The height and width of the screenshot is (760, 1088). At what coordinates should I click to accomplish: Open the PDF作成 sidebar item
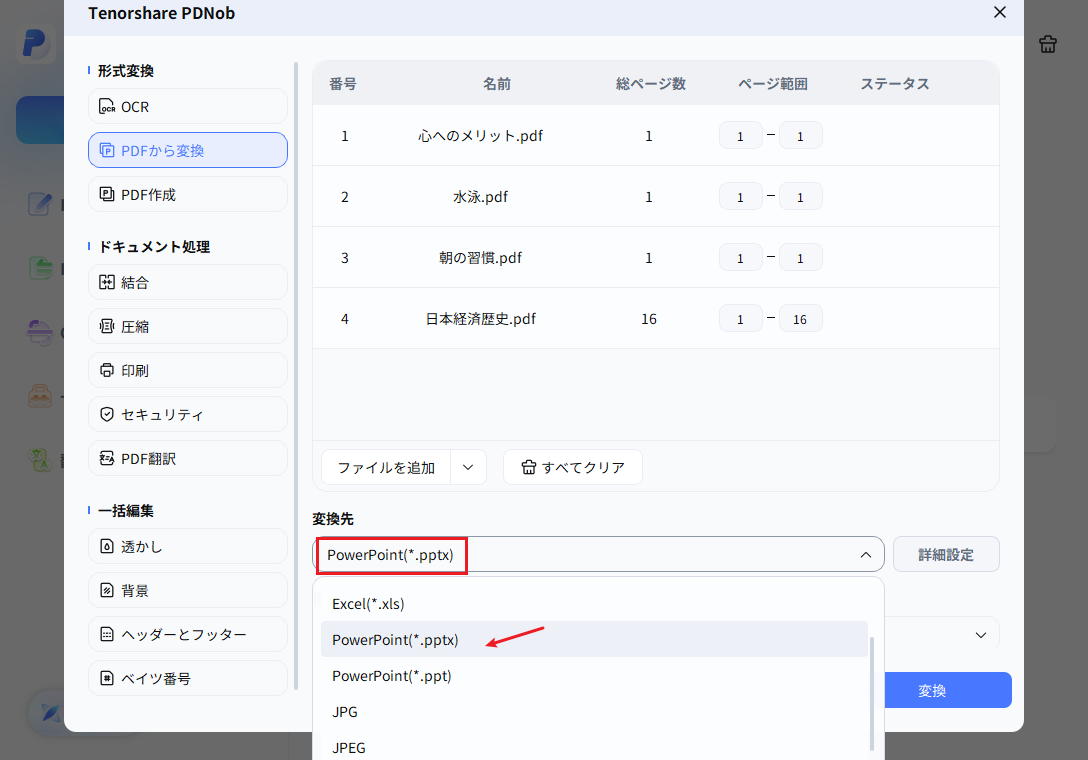pyautogui.click(x=187, y=194)
